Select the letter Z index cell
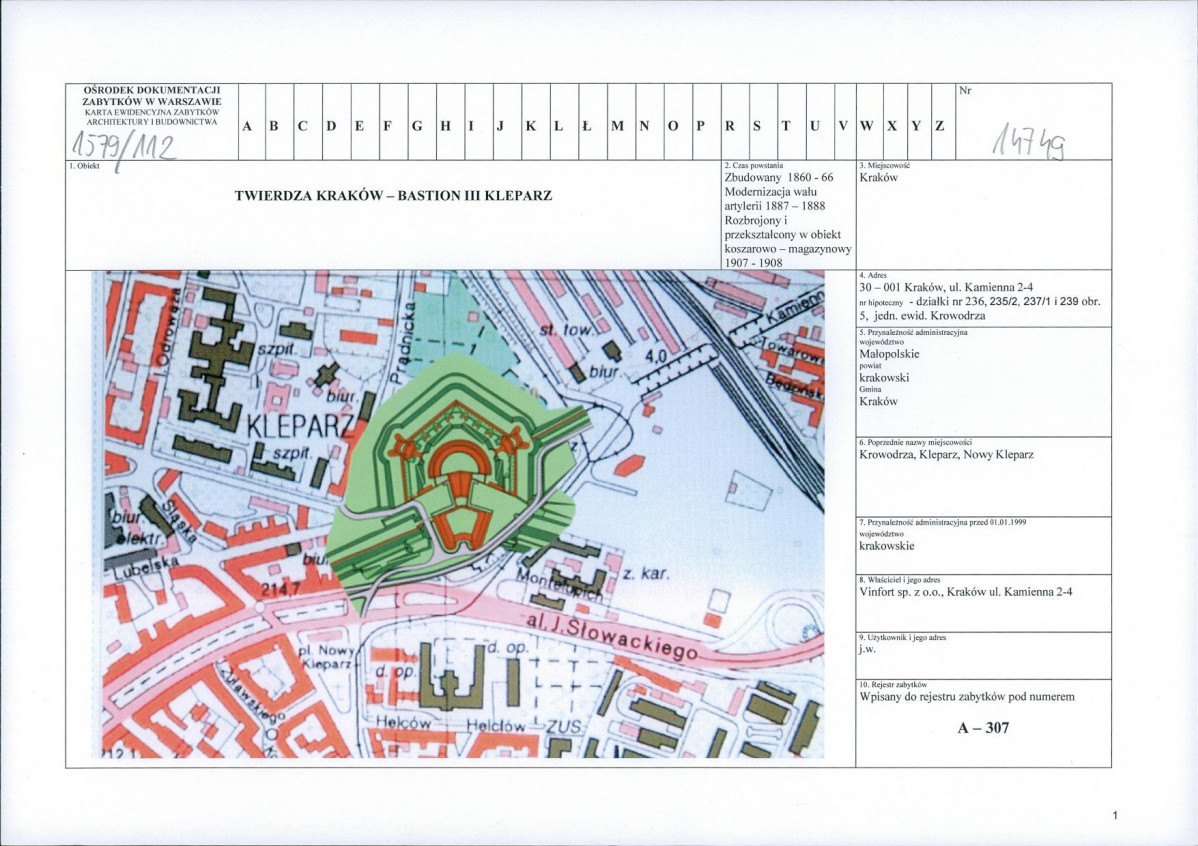 pos(939,126)
